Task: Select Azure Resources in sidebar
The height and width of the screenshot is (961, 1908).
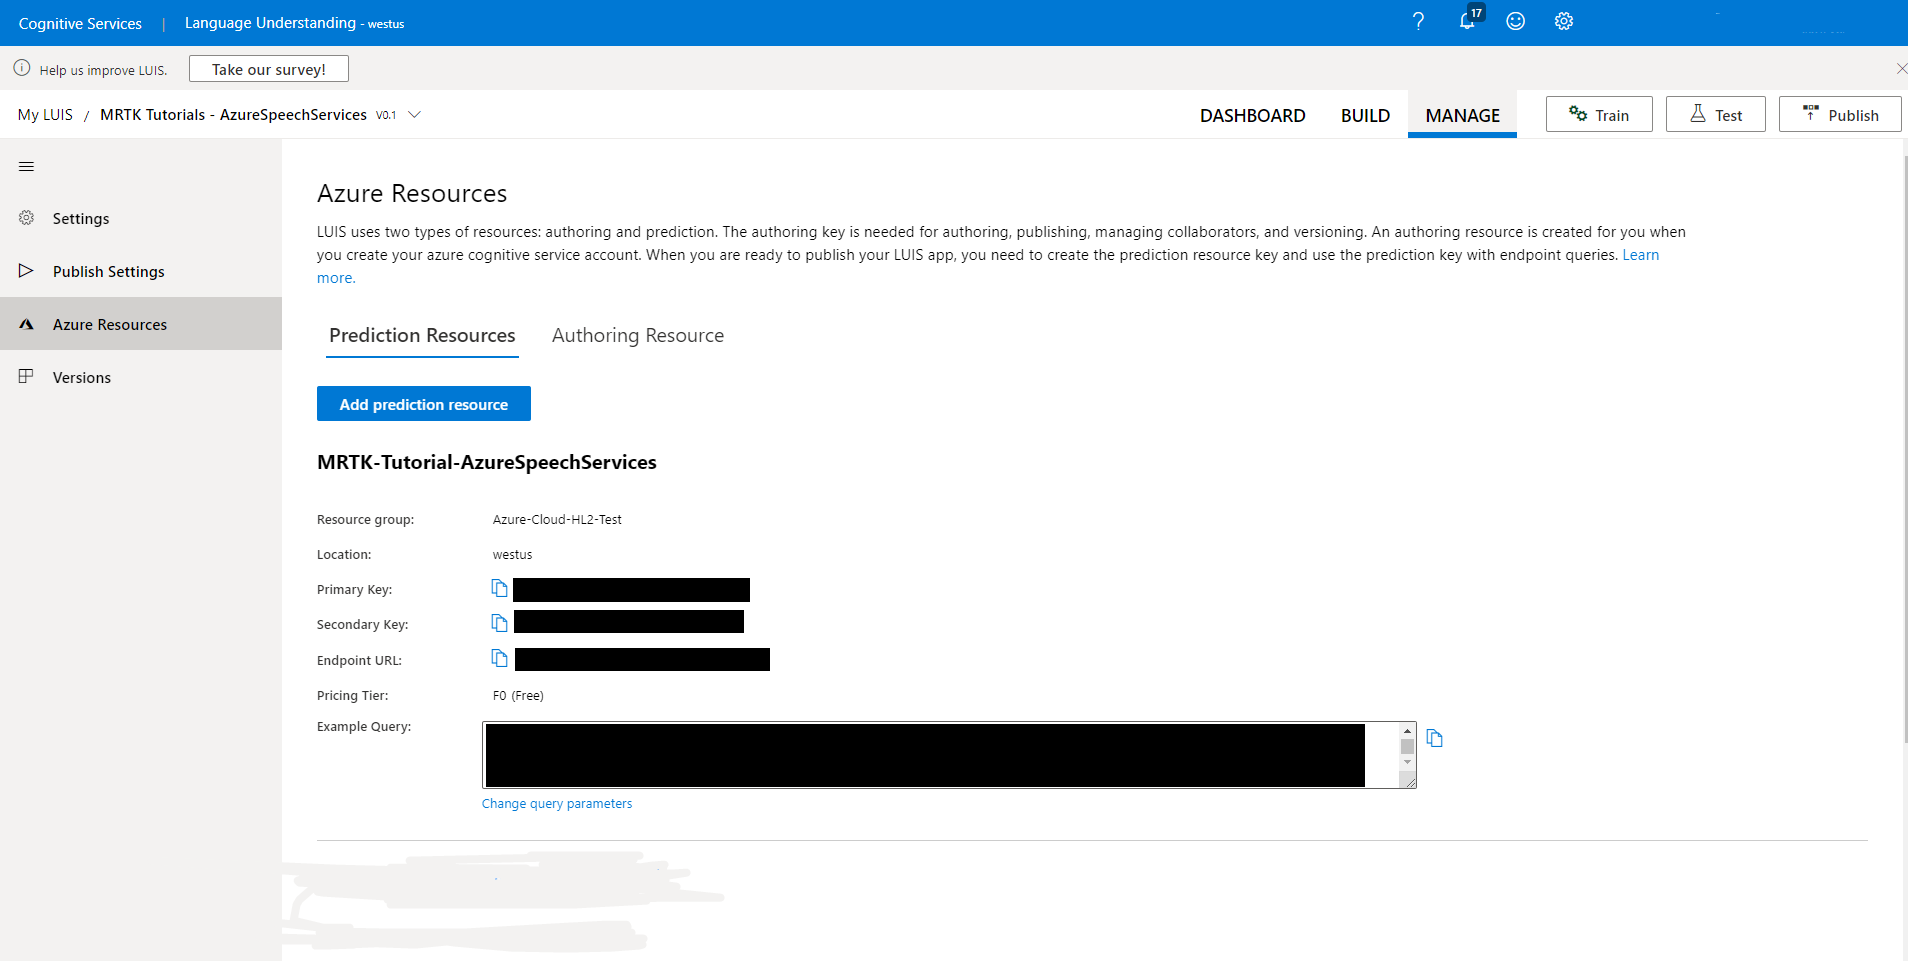Action: [141, 324]
